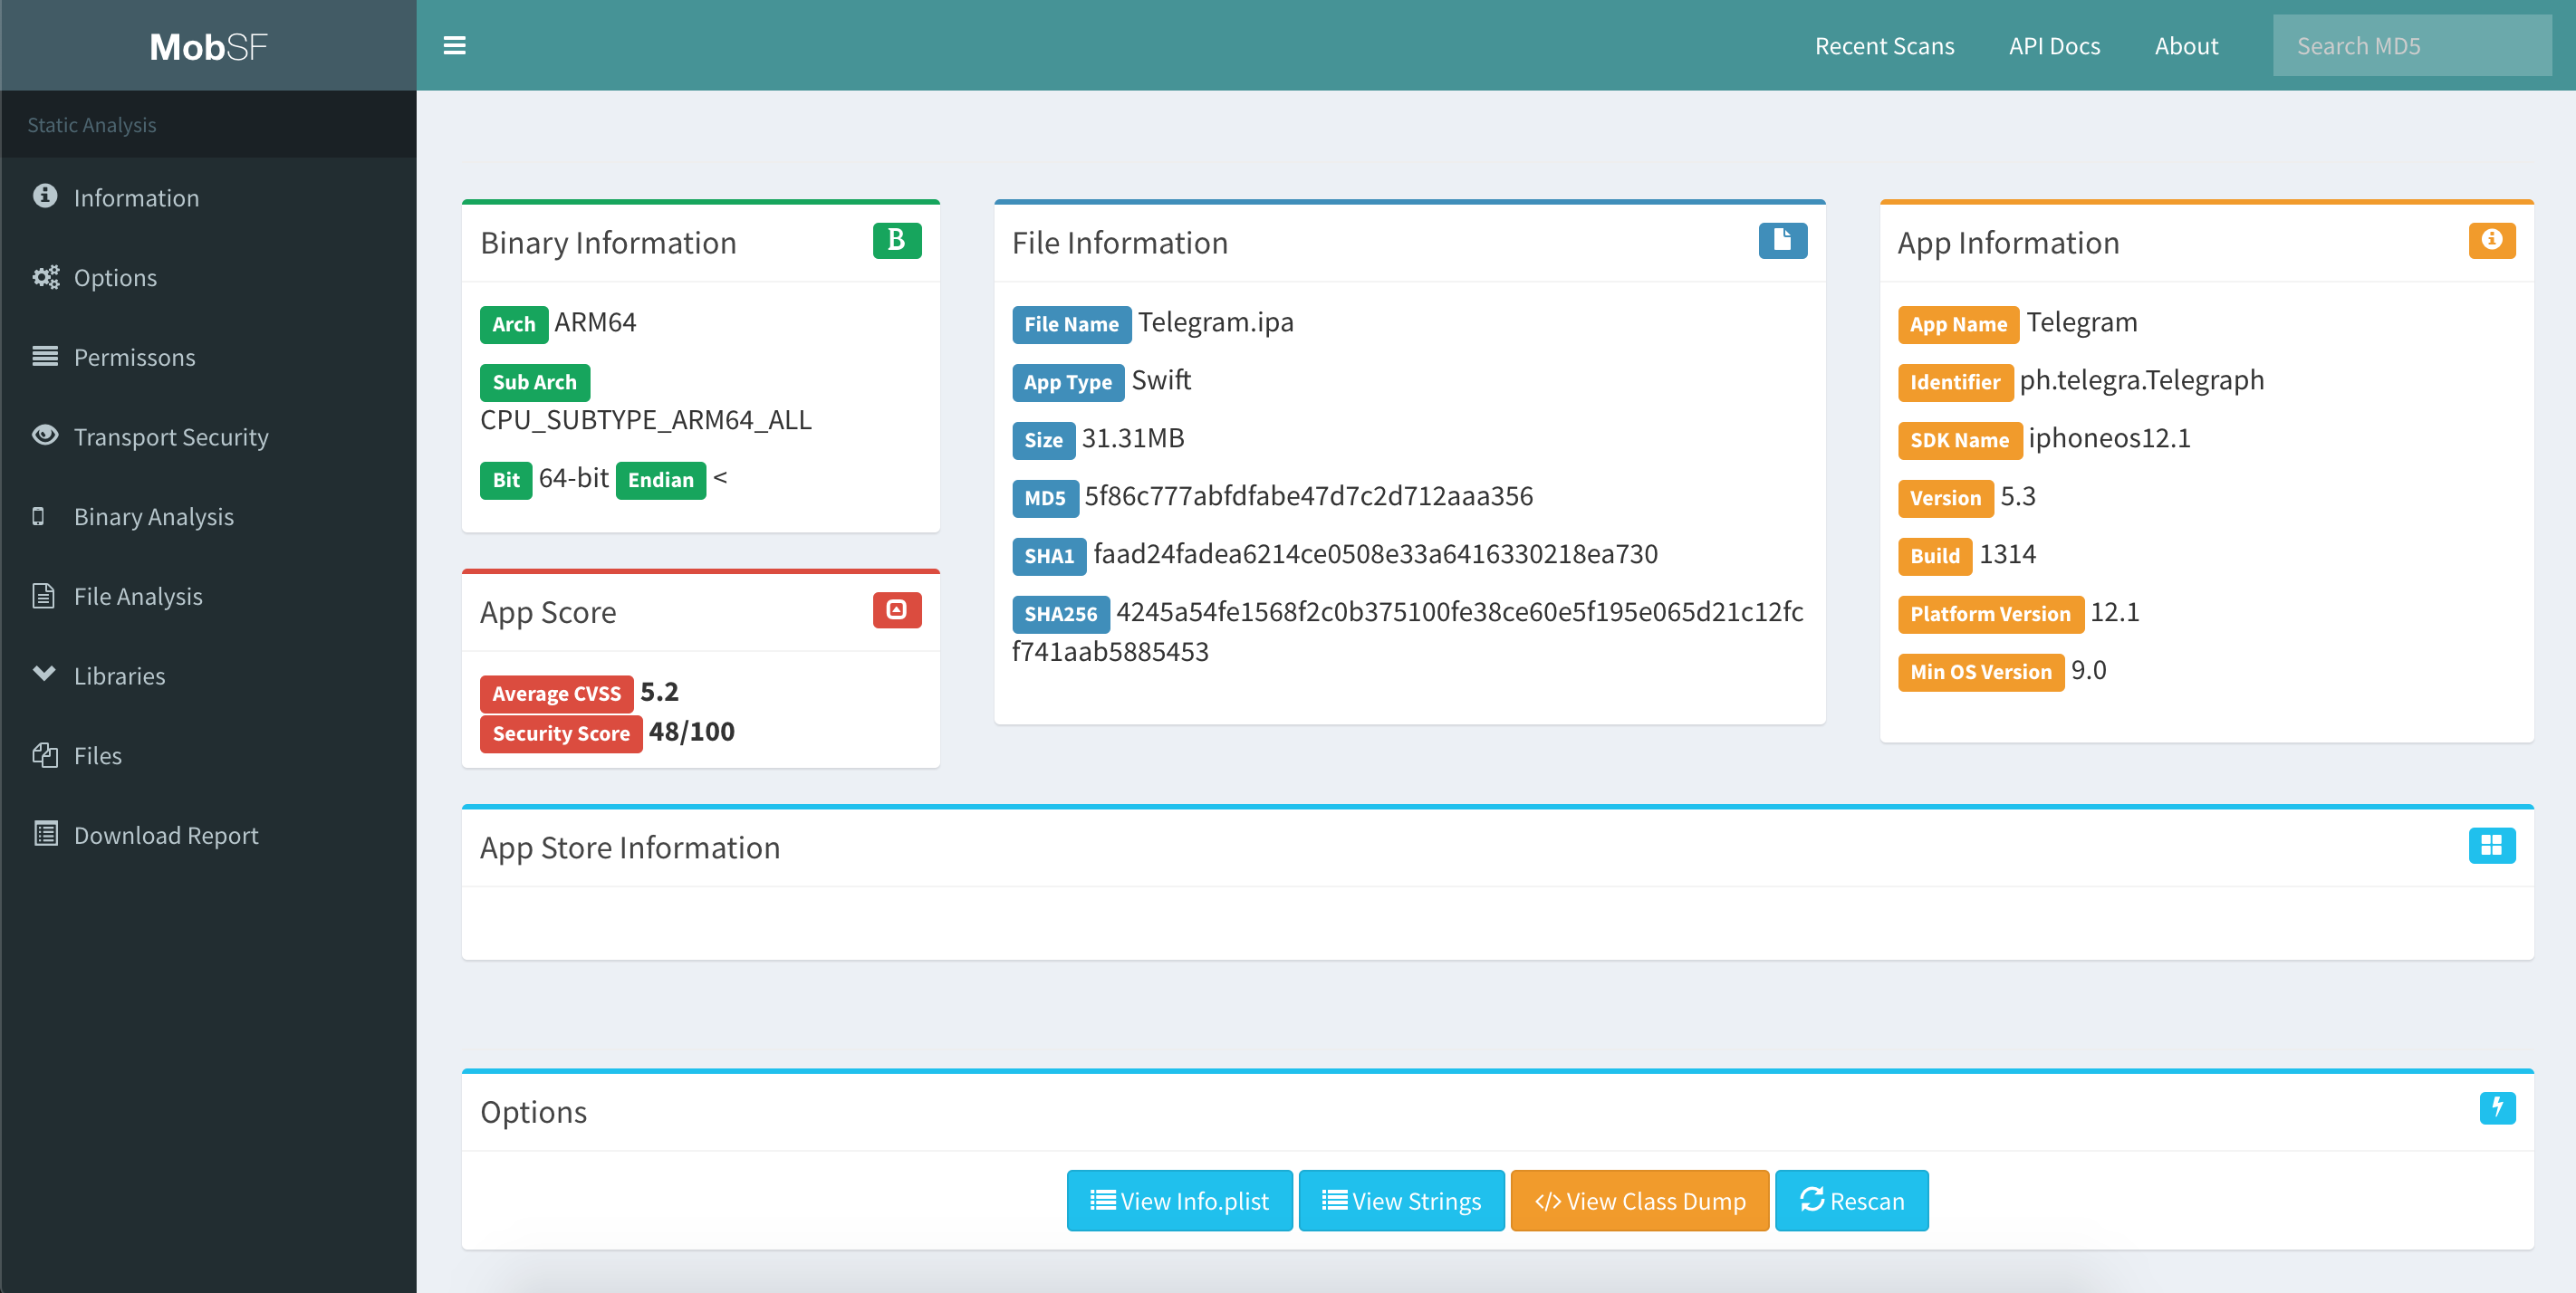Click the Static Analysis sidebar header
Screen dimensions: 2576x1293
coord(91,125)
